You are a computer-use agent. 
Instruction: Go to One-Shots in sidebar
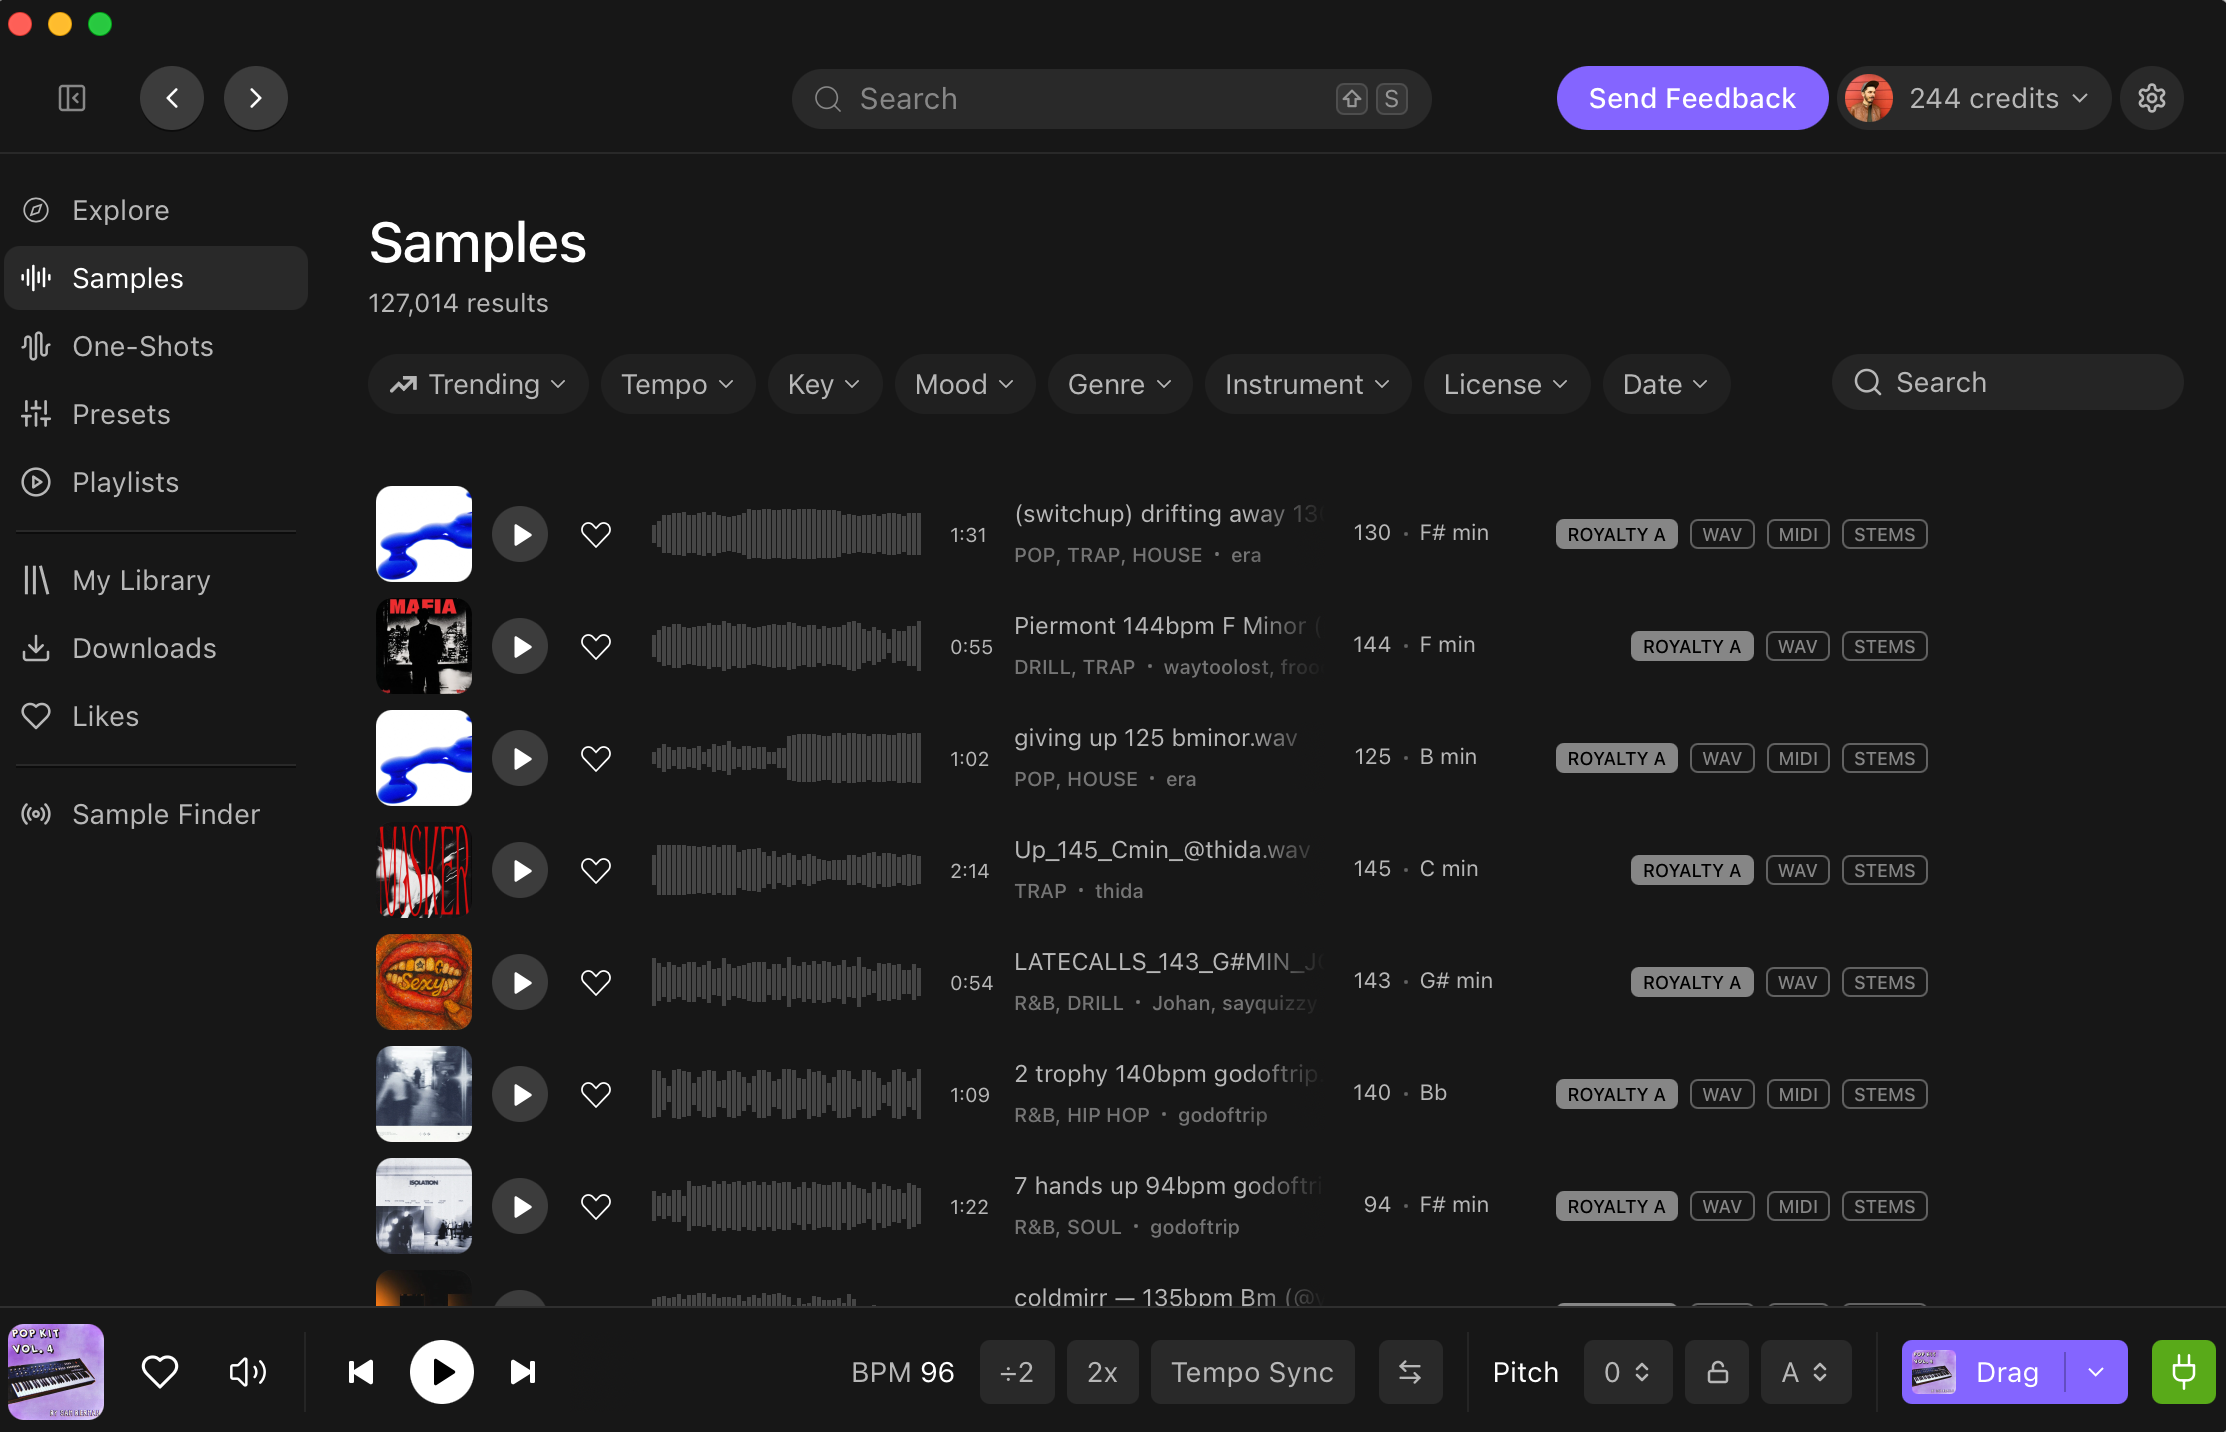143,346
